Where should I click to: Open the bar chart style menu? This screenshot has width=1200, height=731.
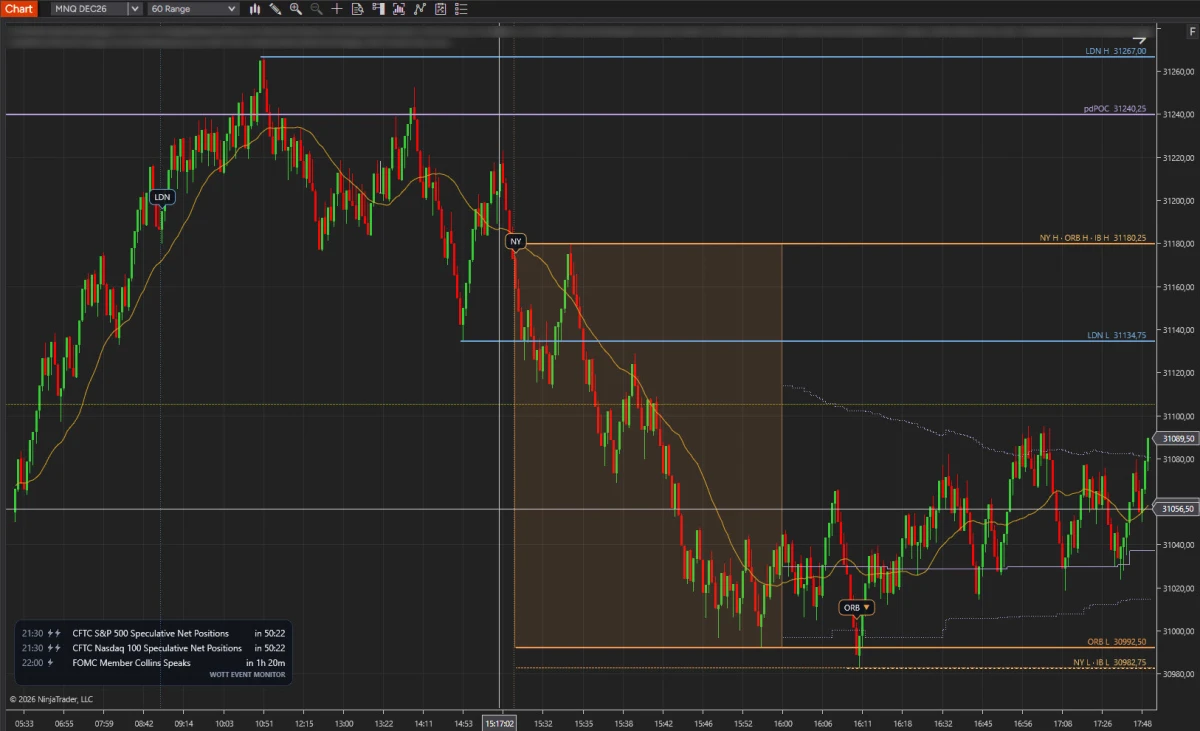pos(255,8)
